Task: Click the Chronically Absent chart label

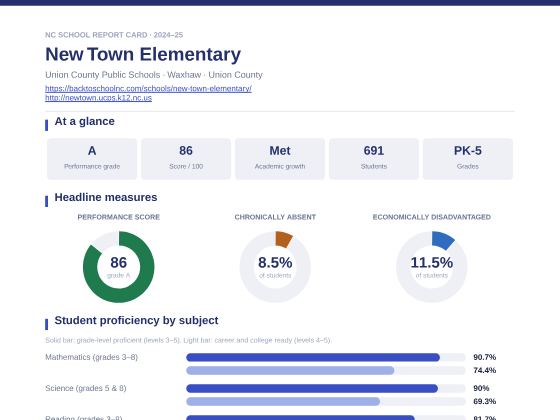Action: point(275,217)
